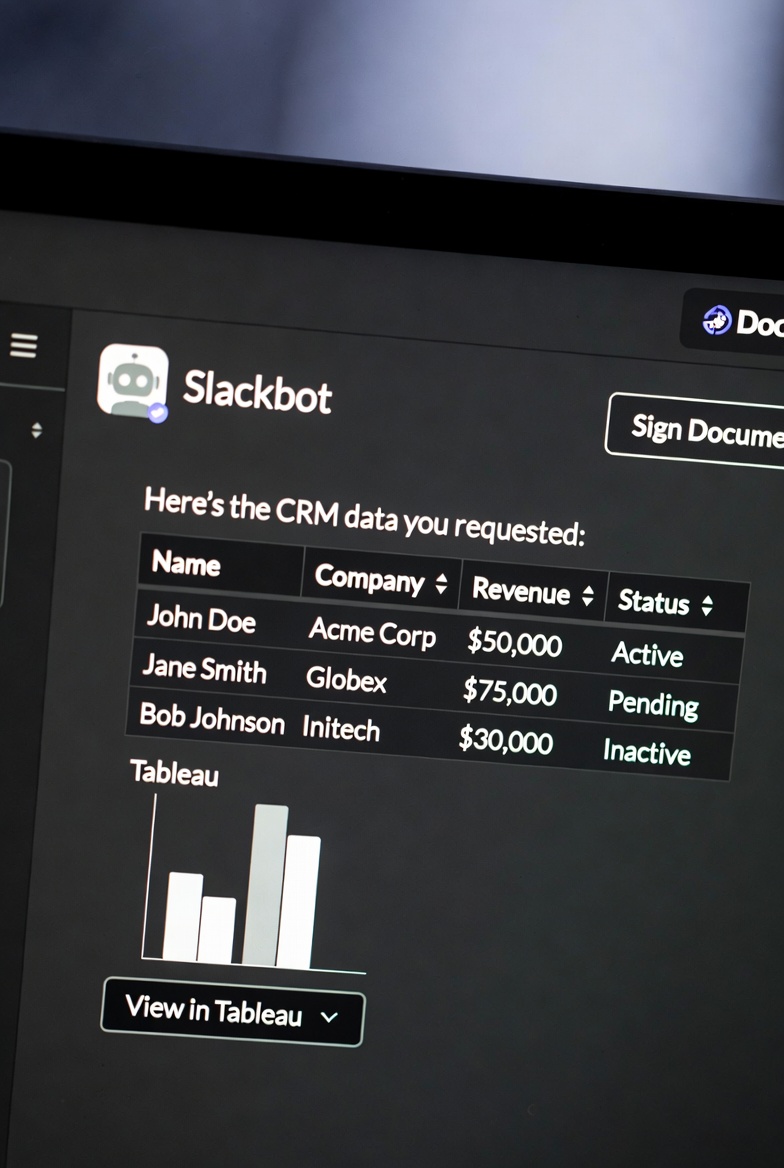Image resolution: width=784 pixels, height=1168 pixels.
Task: Click the Pending status cell
Action: tap(653, 704)
